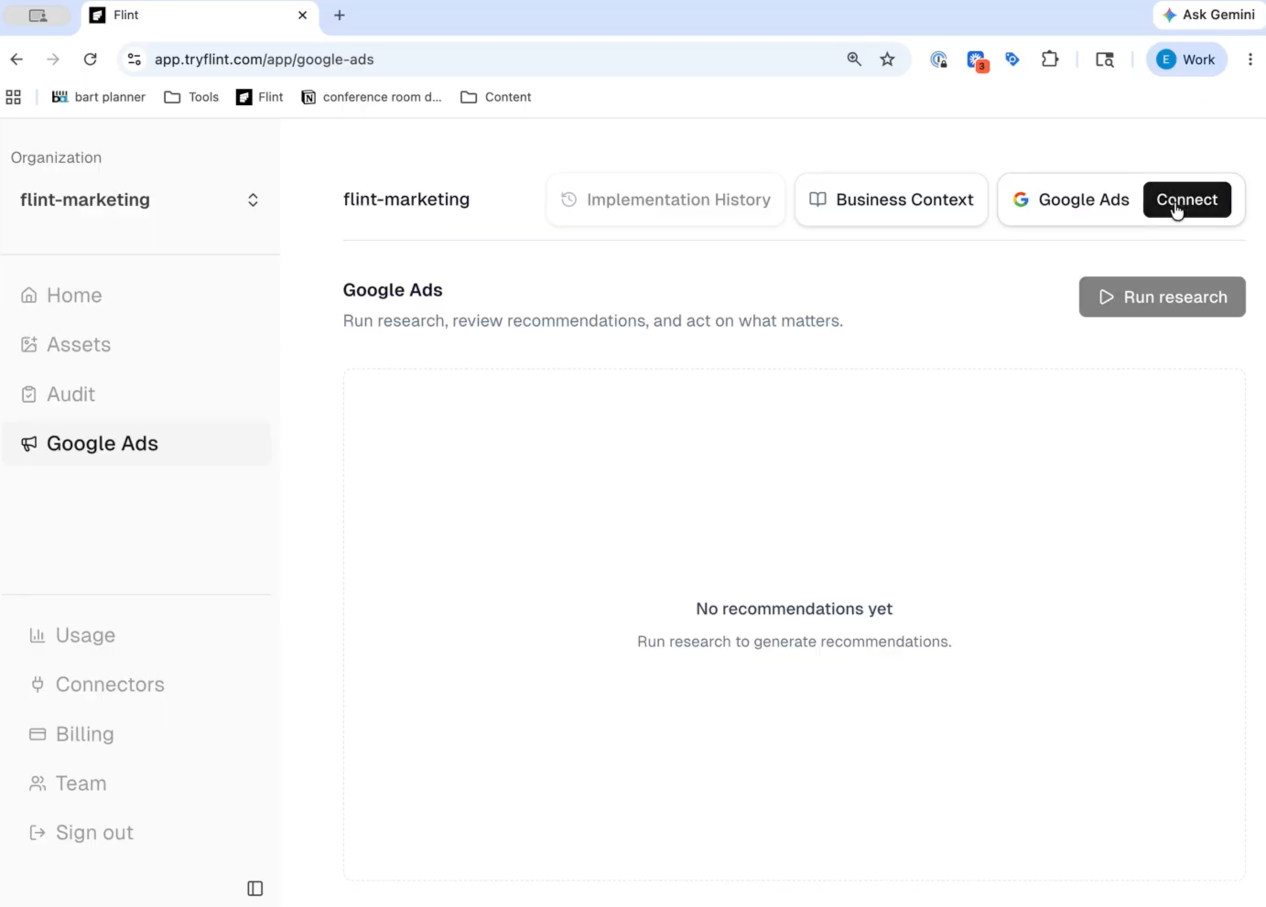Click the extension icon with badge 3

pyautogui.click(x=976, y=60)
